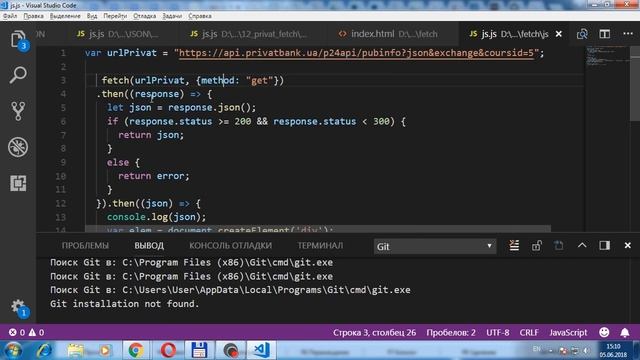The width and height of the screenshot is (640, 360).
Task: Open the Вид menu
Action: click(92, 16)
